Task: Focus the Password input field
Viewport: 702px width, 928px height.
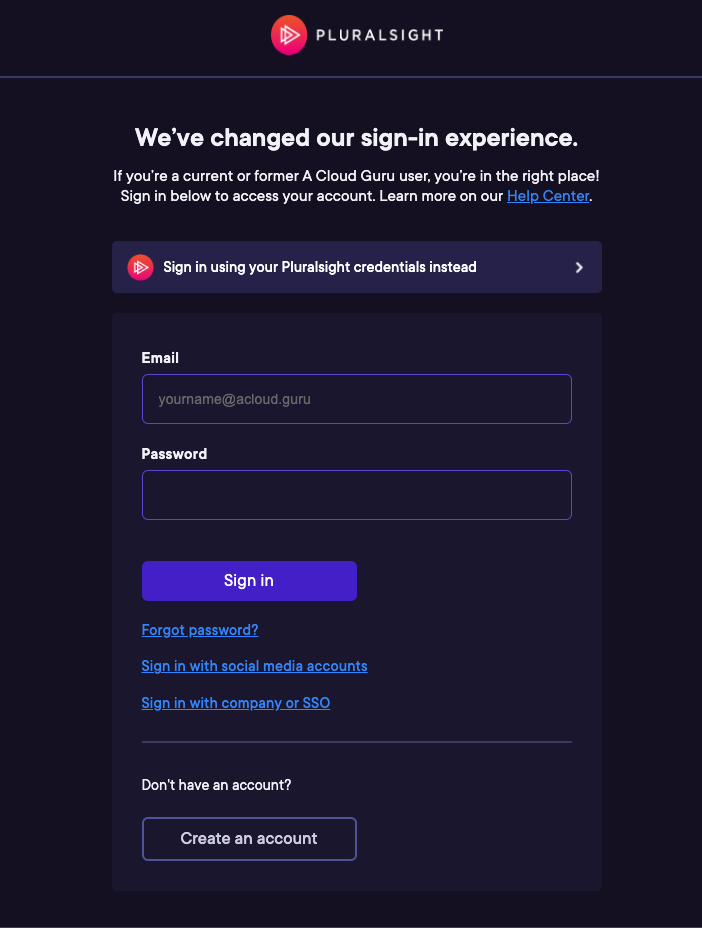Action: click(x=356, y=494)
